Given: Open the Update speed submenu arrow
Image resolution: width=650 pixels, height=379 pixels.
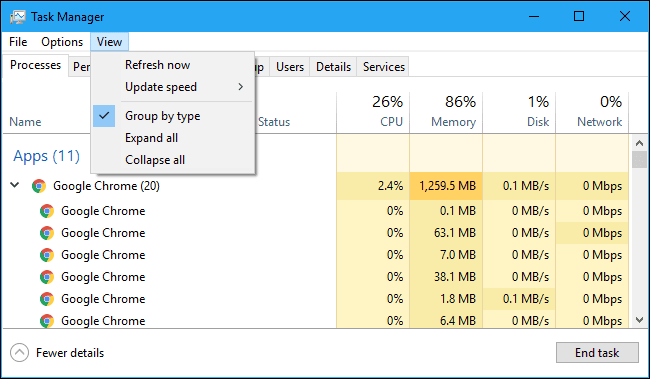Looking at the screenshot, I should (240, 87).
